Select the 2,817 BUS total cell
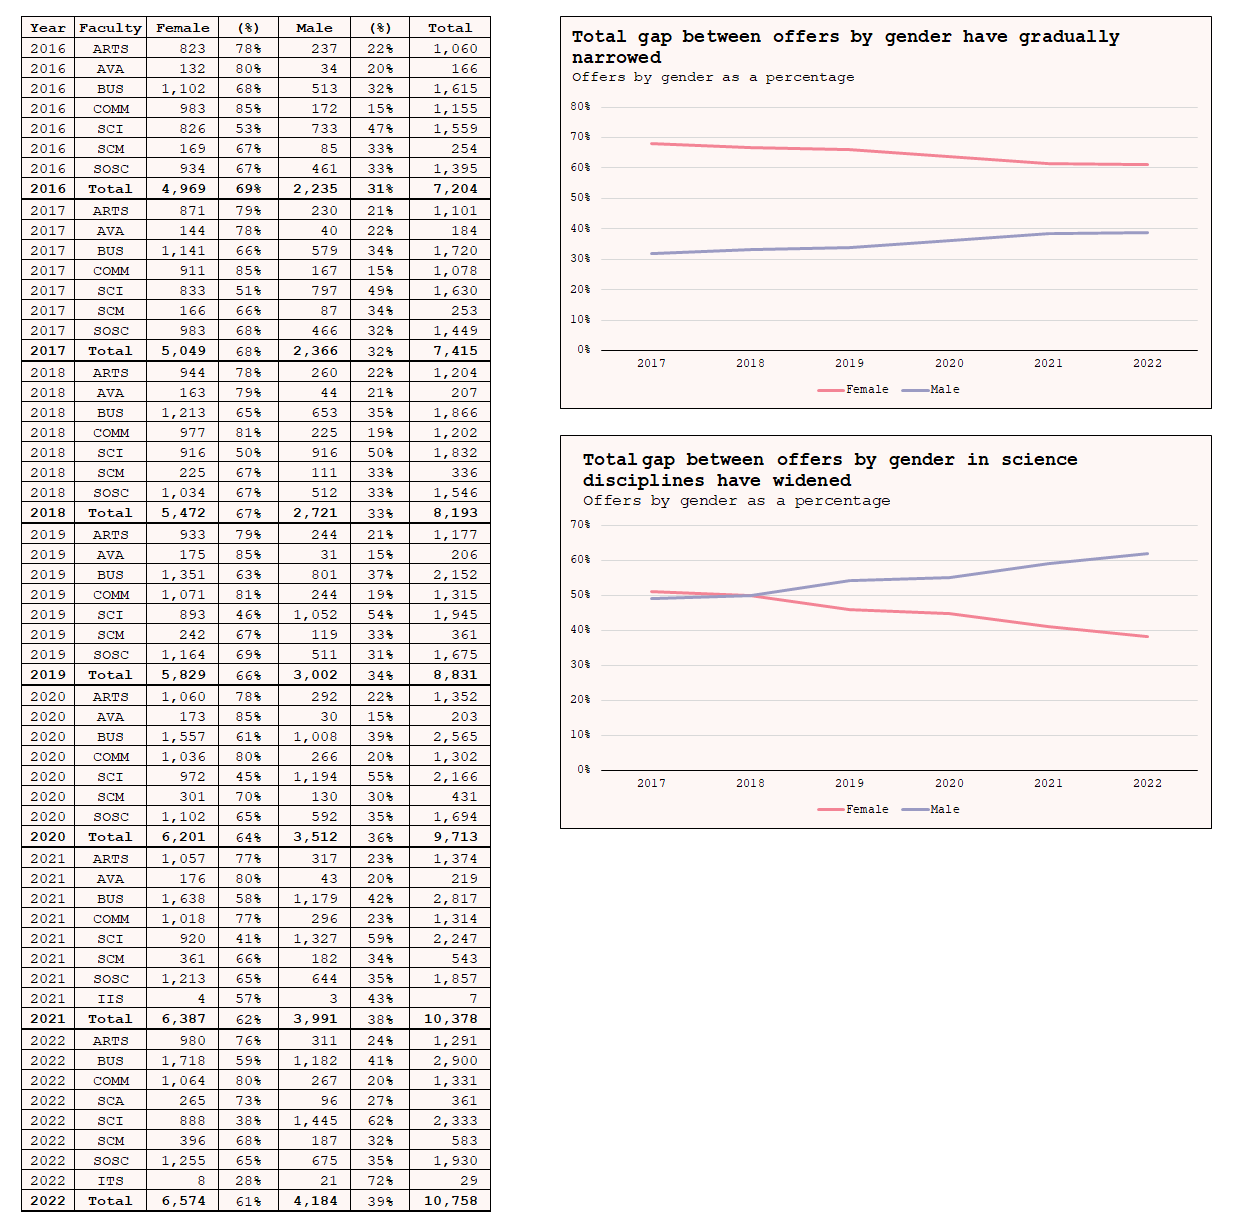This screenshot has height=1226, width=1233. [x=450, y=899]
